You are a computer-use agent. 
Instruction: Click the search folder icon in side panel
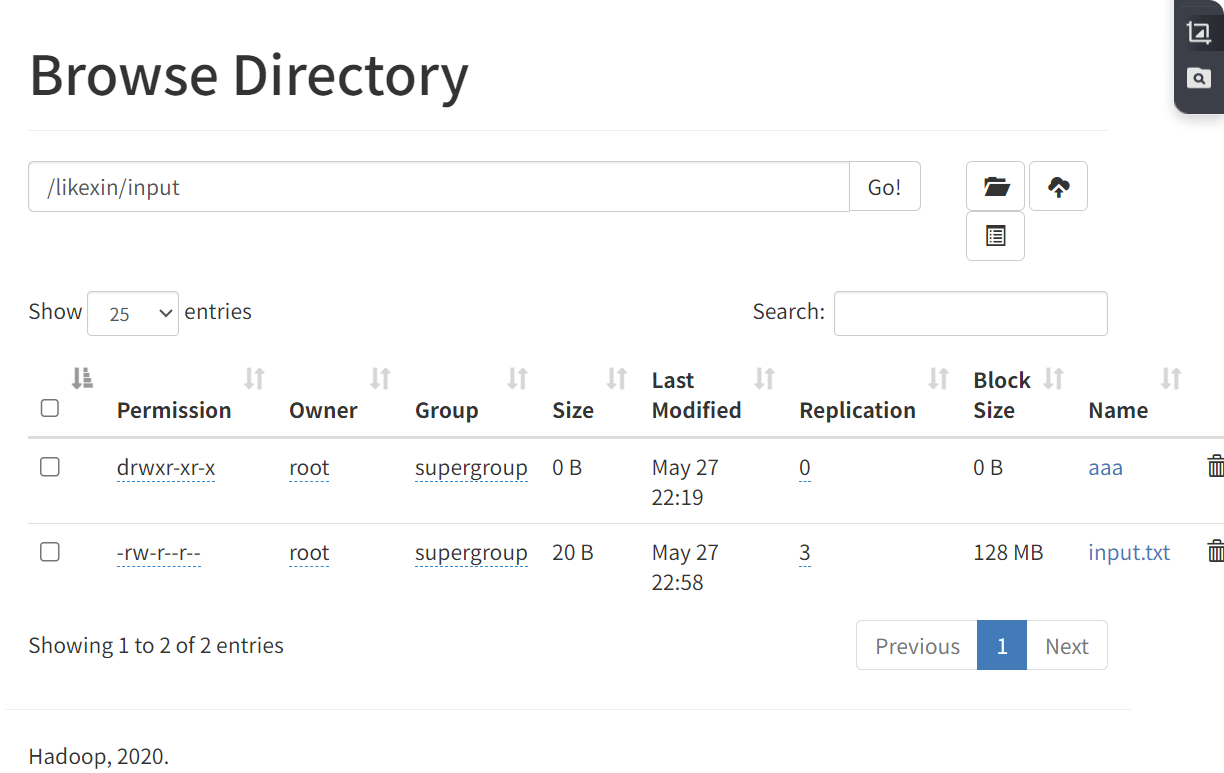pyautogui.click(x=1198, y=78)
